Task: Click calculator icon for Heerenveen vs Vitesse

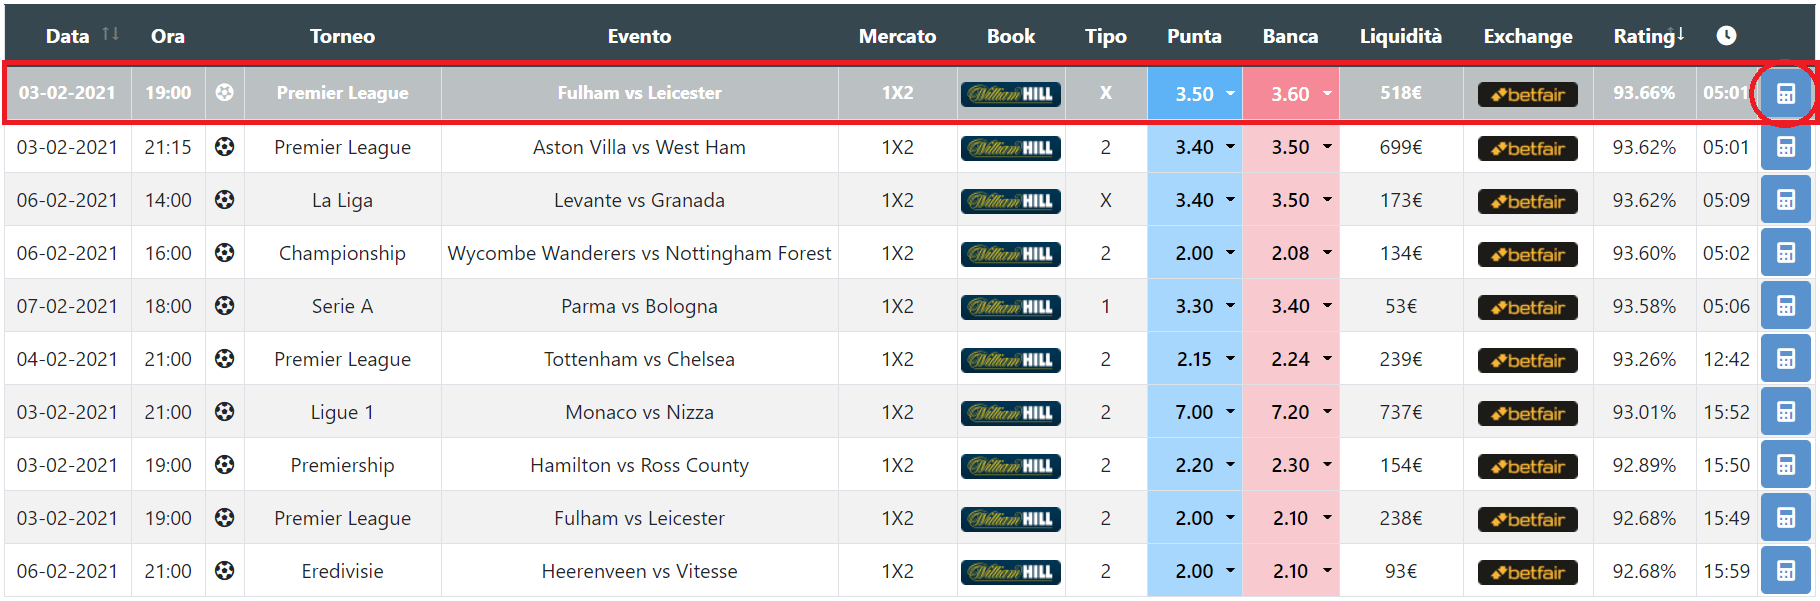Action: click(1785, 571)
